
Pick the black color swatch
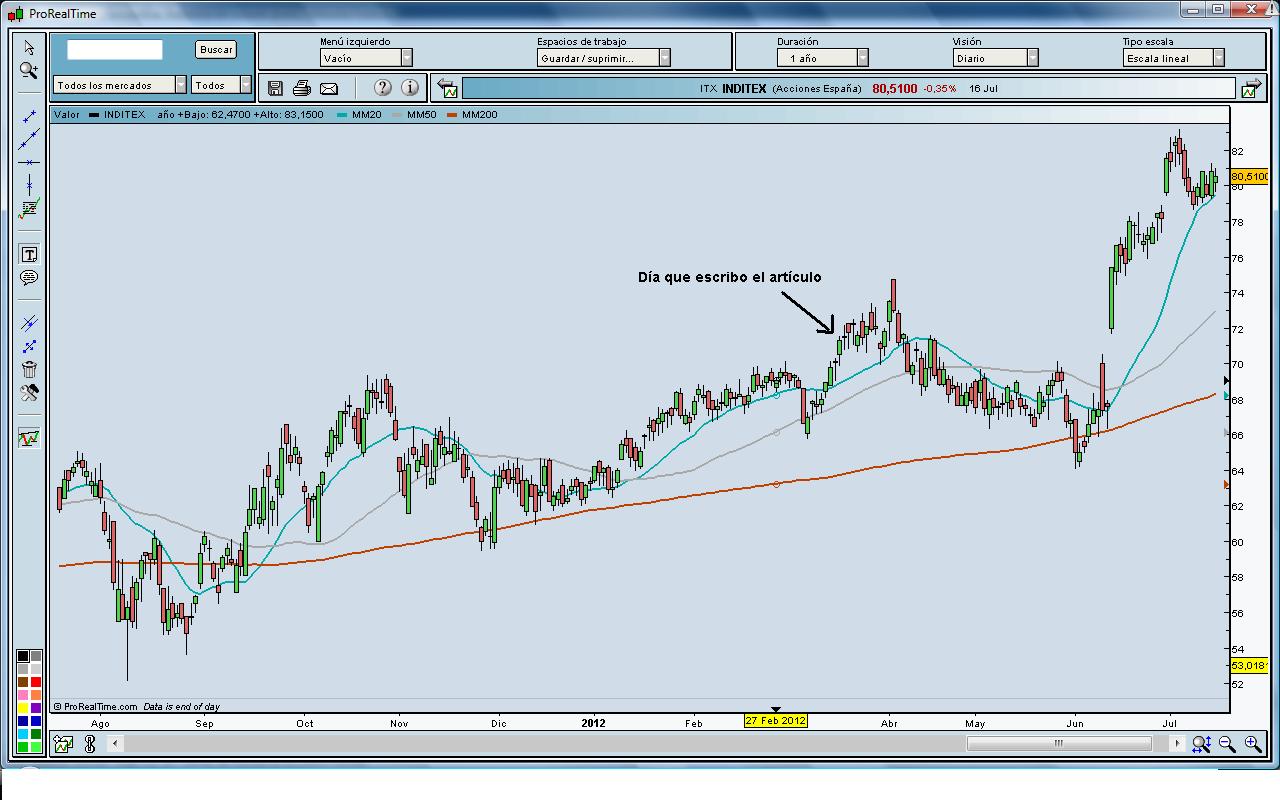pos(23,657)
